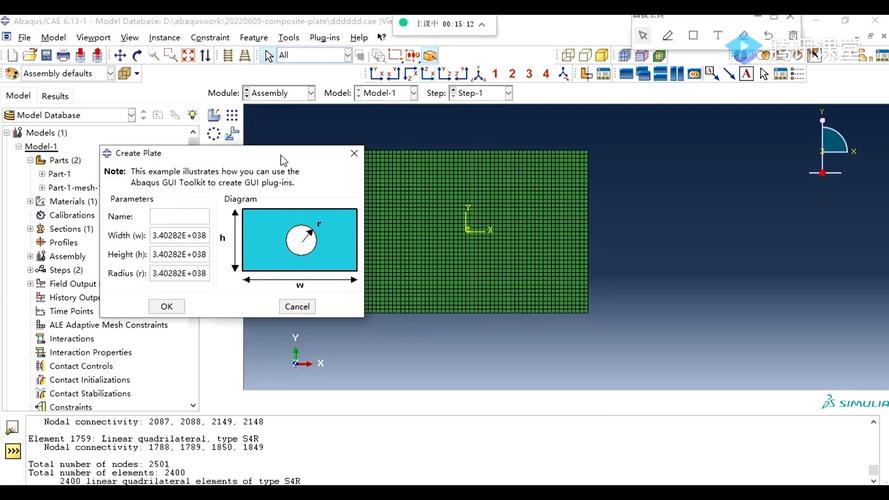Auto-fit the view in viewport

pos(188,56)
